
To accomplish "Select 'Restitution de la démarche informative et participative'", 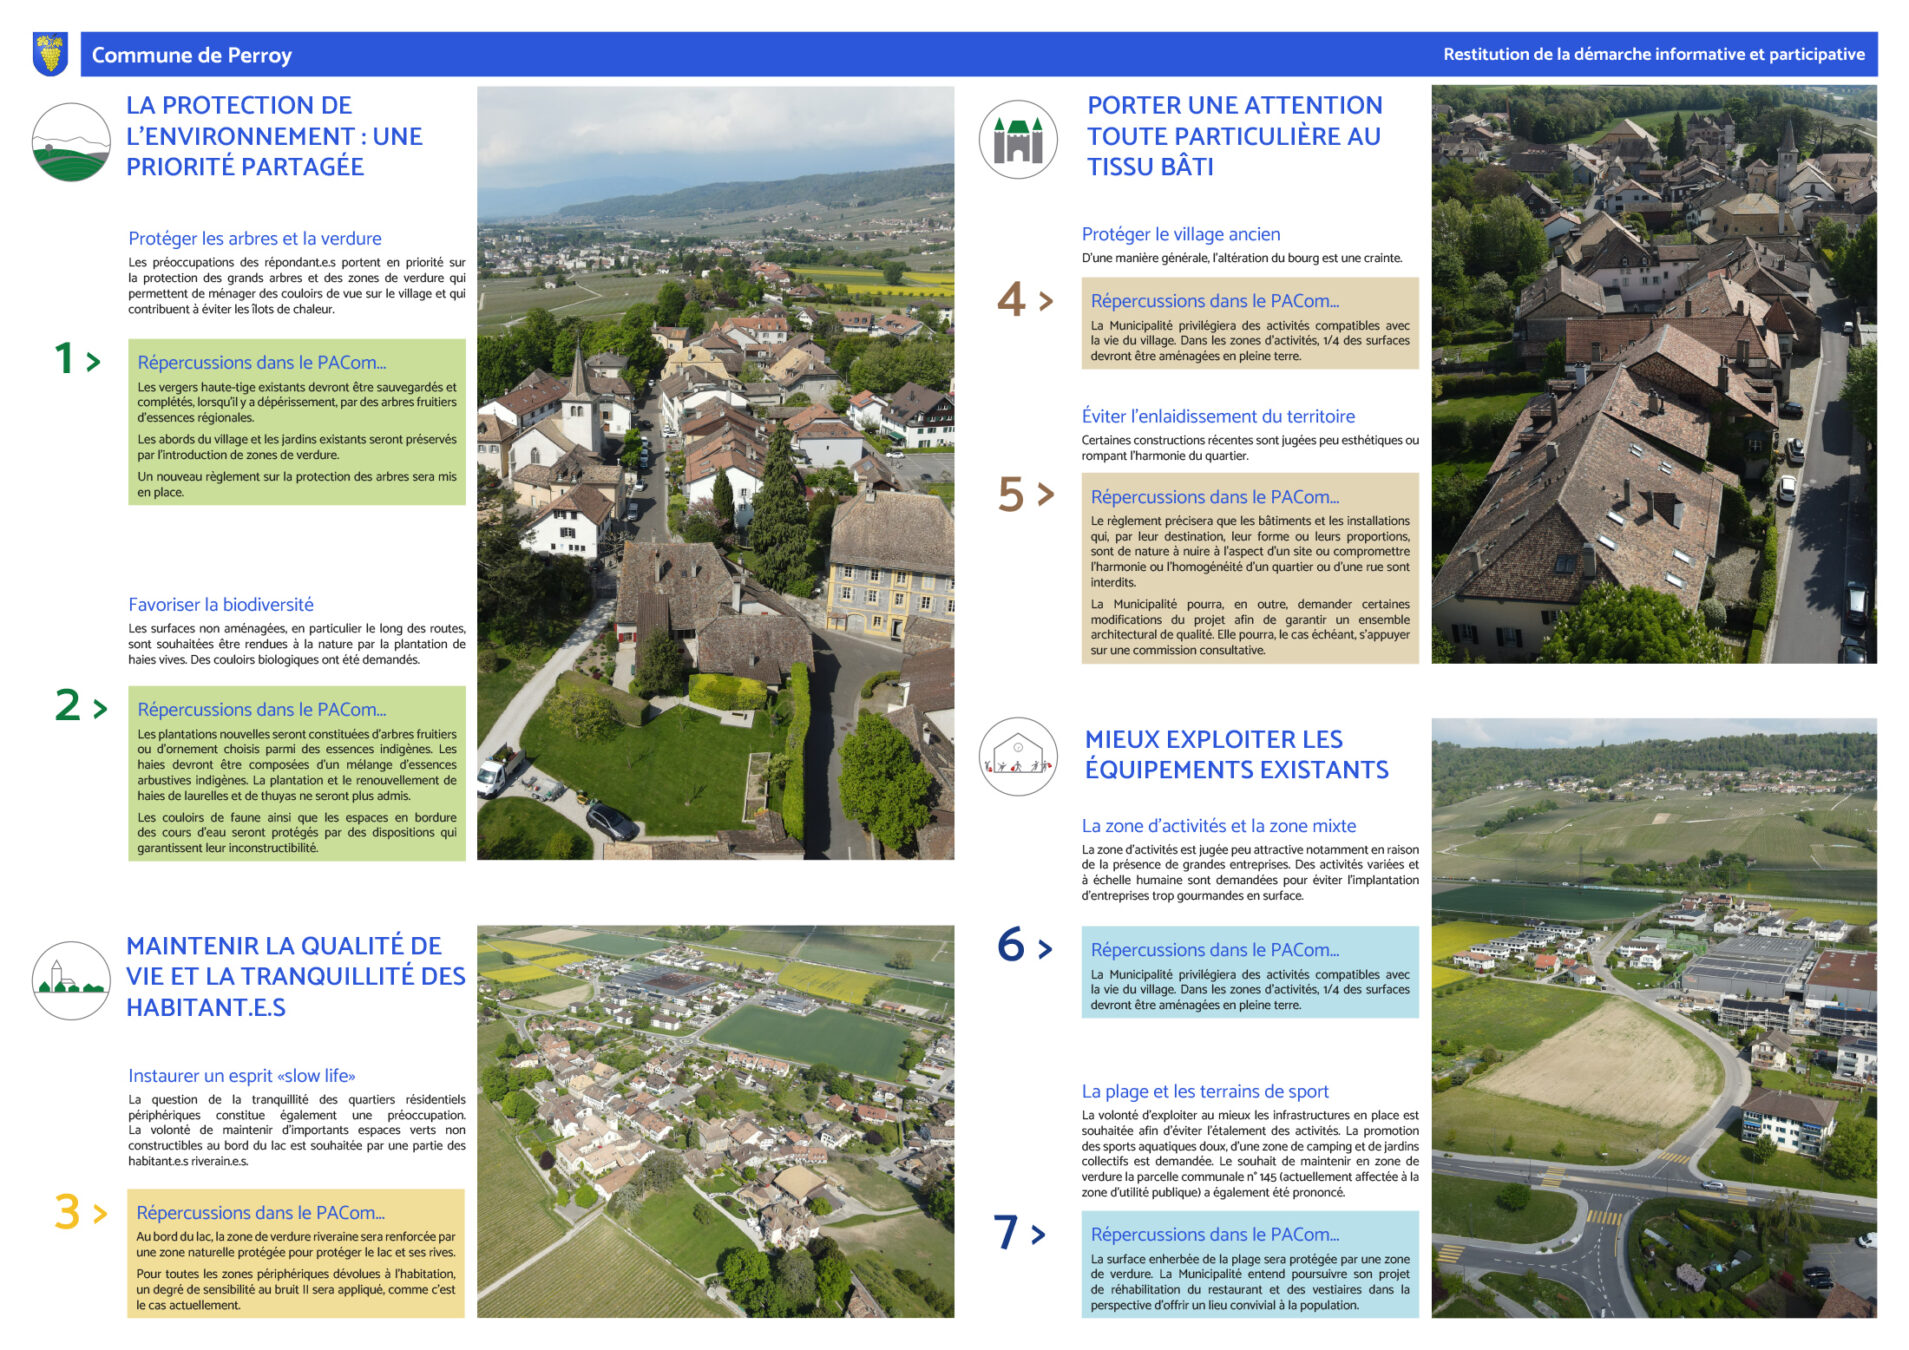I will point(1653,54).
